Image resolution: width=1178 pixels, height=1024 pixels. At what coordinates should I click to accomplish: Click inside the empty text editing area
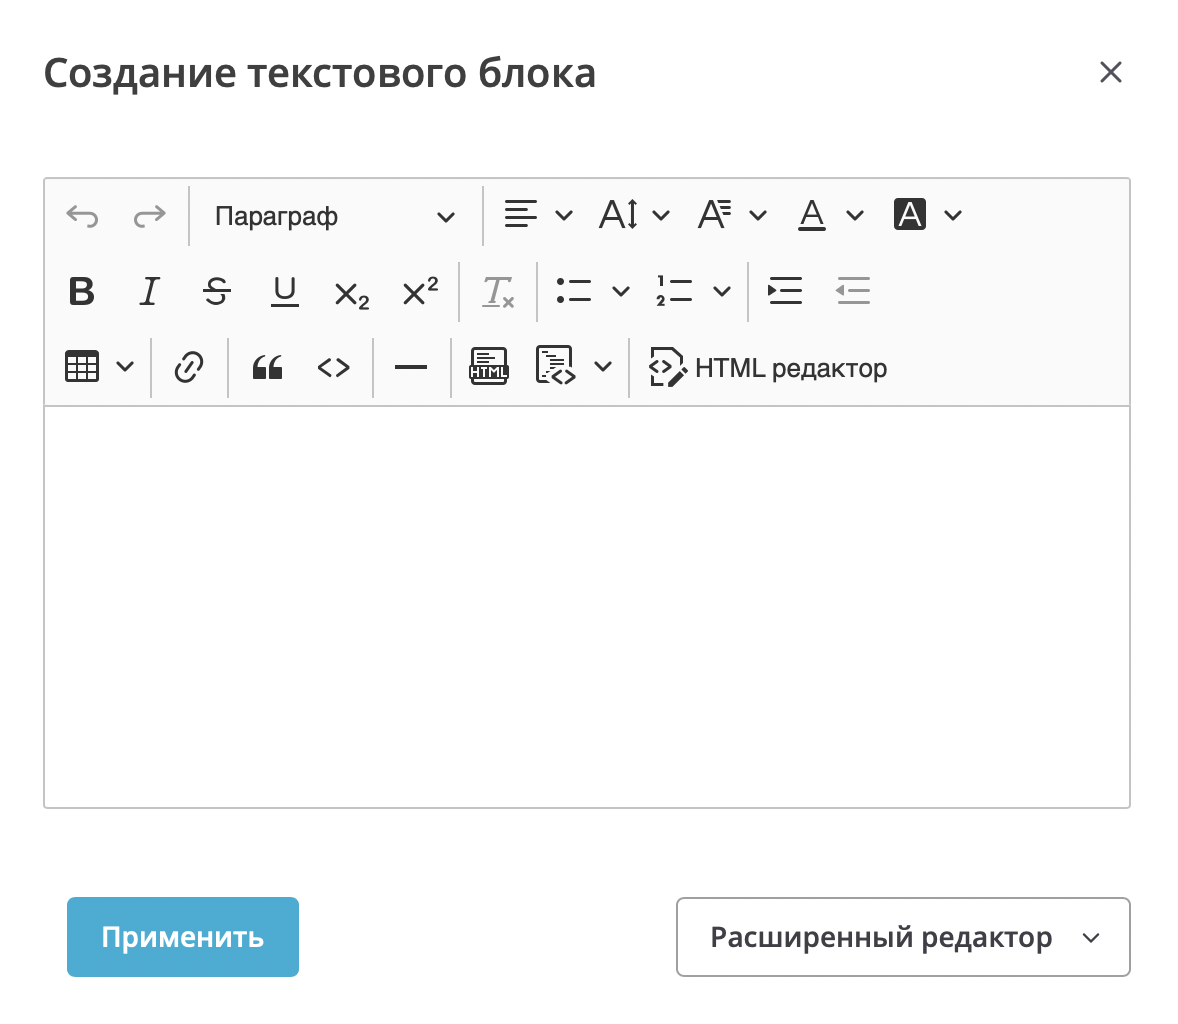[x=587, y=606]
